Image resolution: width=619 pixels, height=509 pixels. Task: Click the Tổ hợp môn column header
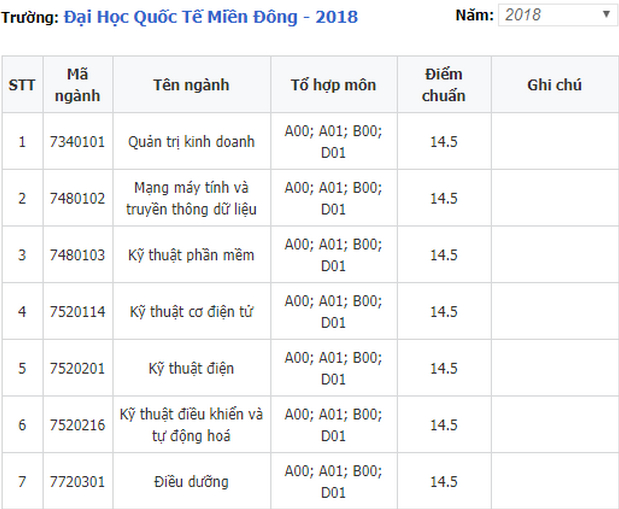pyautogui.click(x=334, y=85)
